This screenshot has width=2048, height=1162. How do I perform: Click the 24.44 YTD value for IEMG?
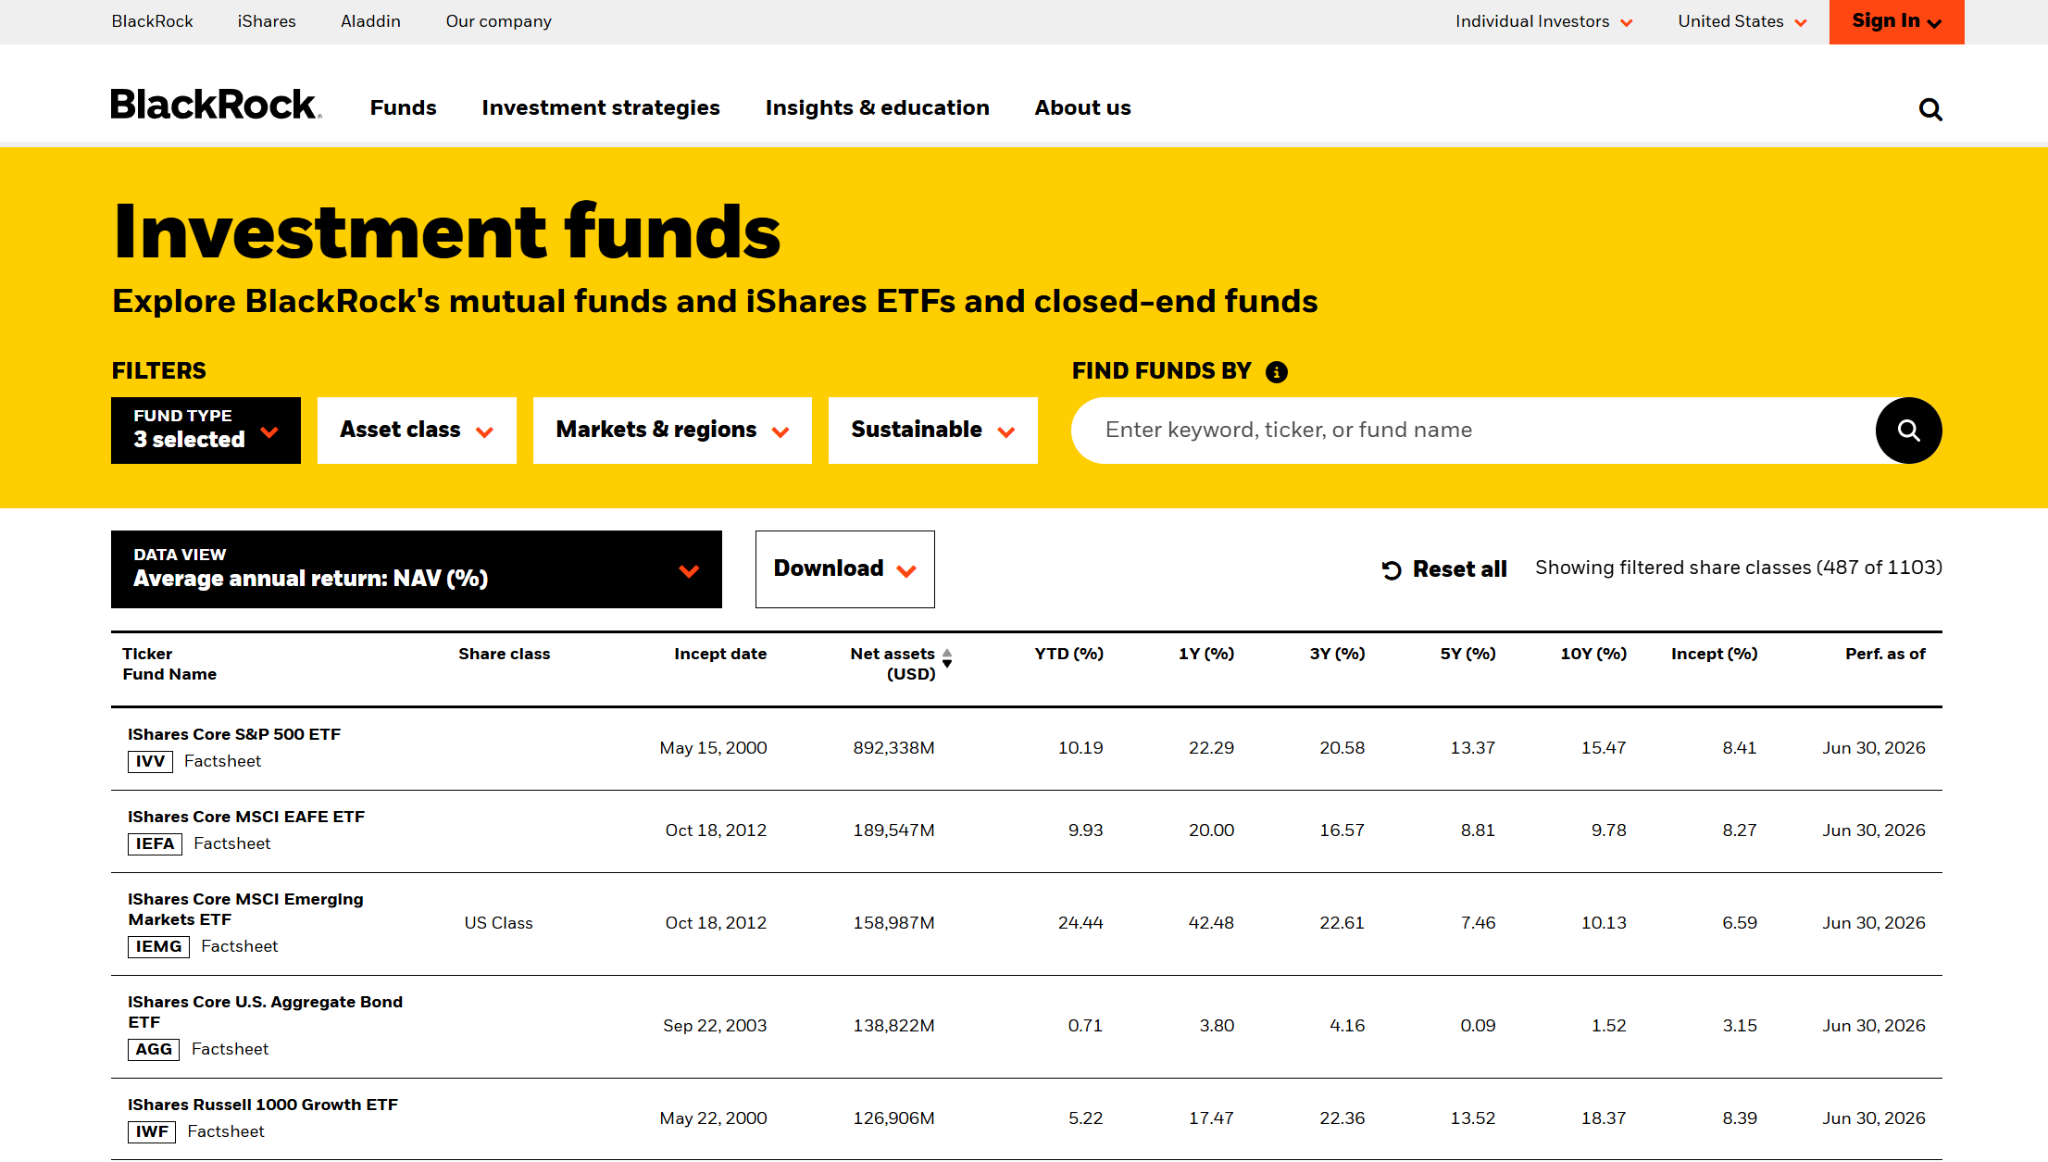(x=1080, y=923)
